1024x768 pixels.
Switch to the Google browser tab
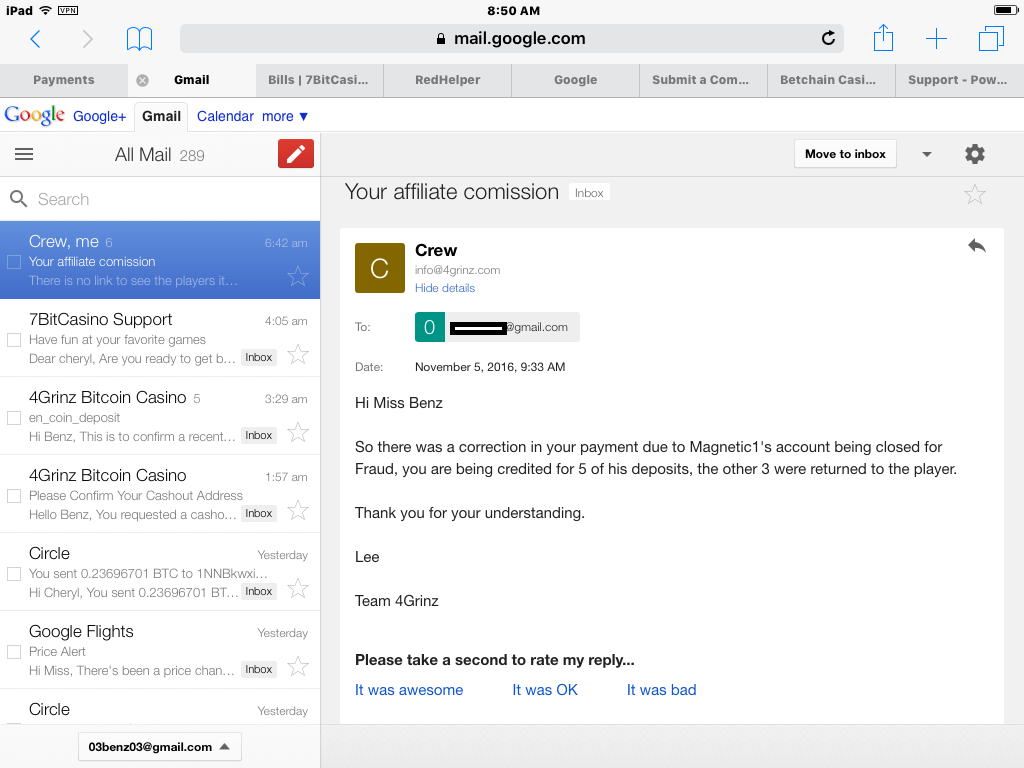click(x=575, y=80)
